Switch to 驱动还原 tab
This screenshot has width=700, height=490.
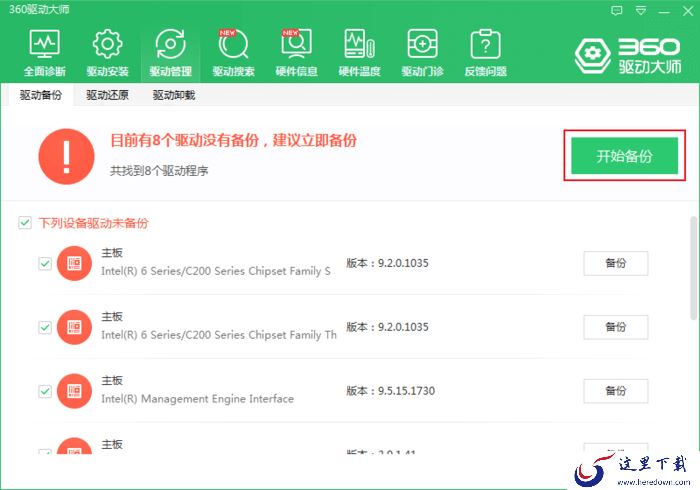[107, 95]
